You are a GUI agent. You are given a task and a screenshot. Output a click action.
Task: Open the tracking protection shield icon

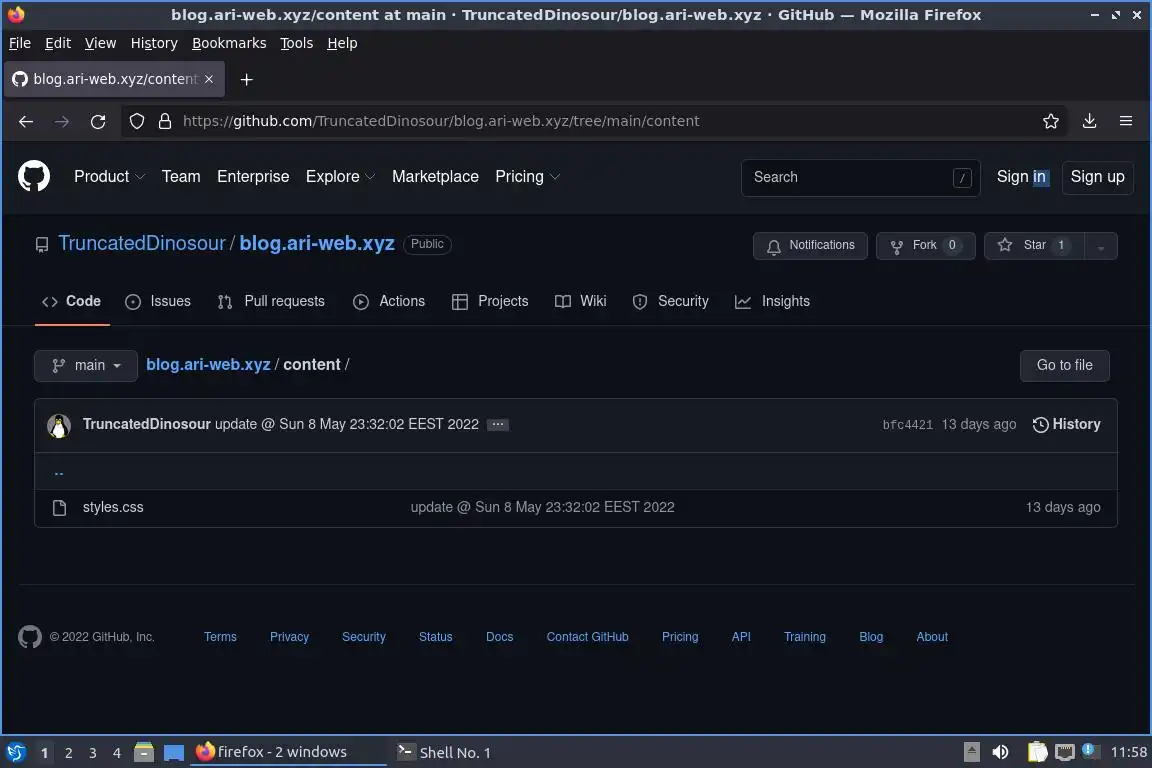(x=137, y=121)
